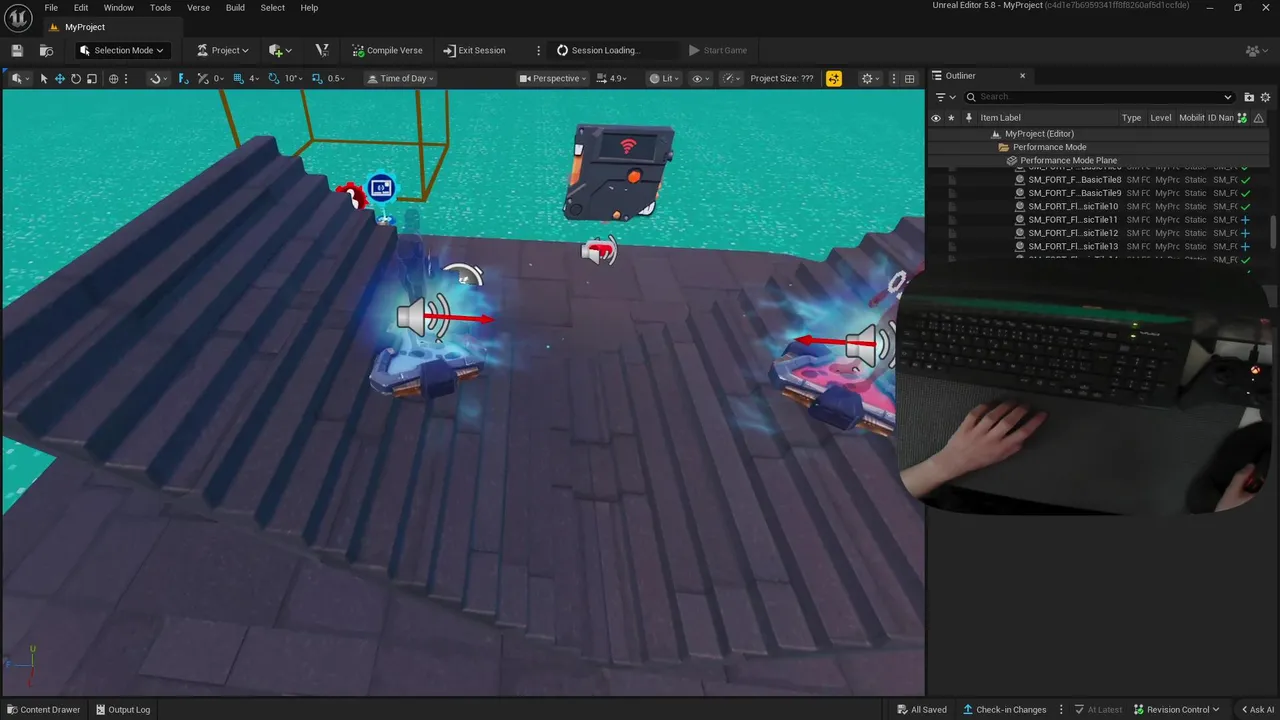Toggle the visibility eye column header
The height and width of the screenshot is (720, 1280).
[936, 118]
